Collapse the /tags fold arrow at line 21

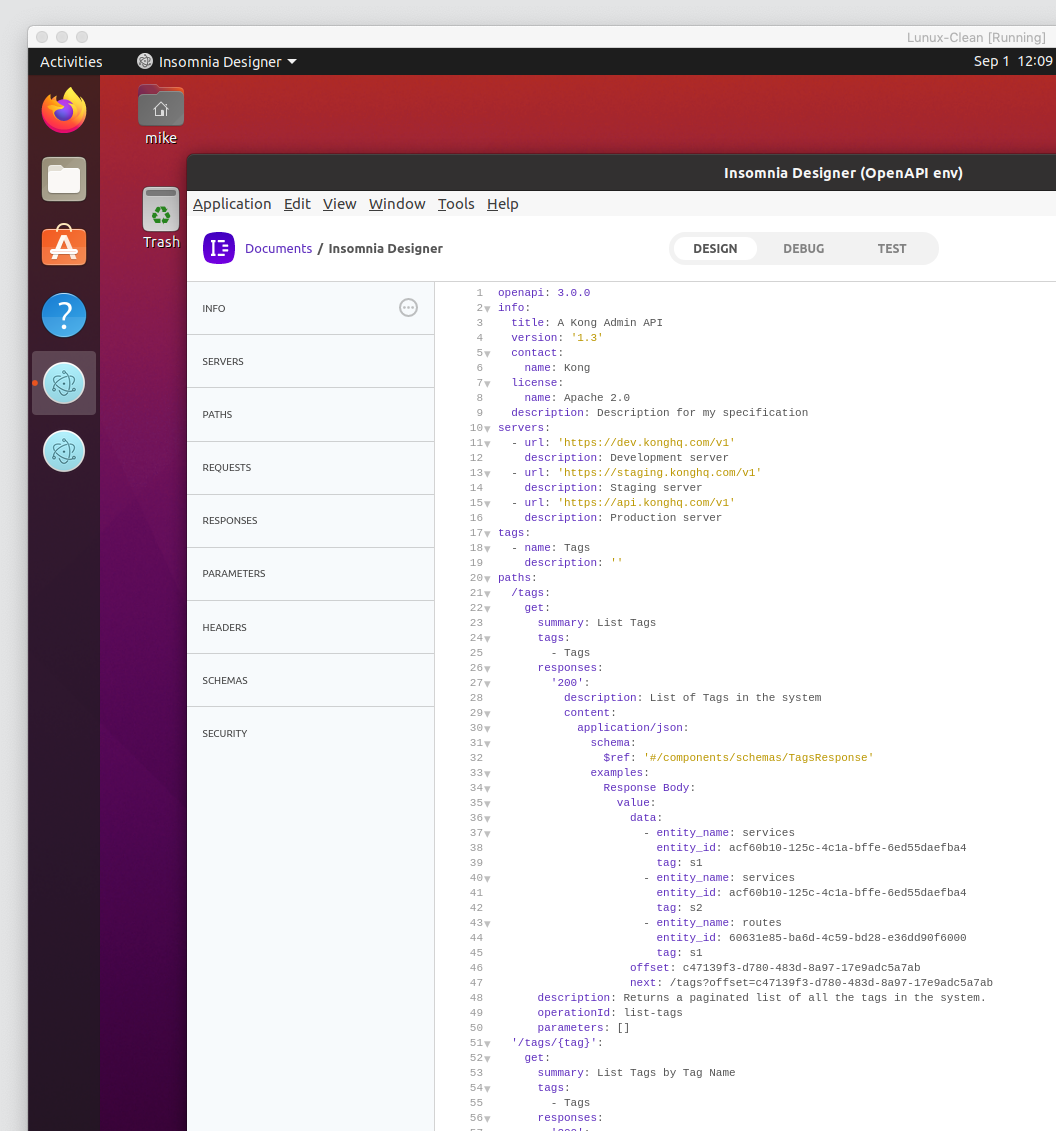tap(488, 594)
